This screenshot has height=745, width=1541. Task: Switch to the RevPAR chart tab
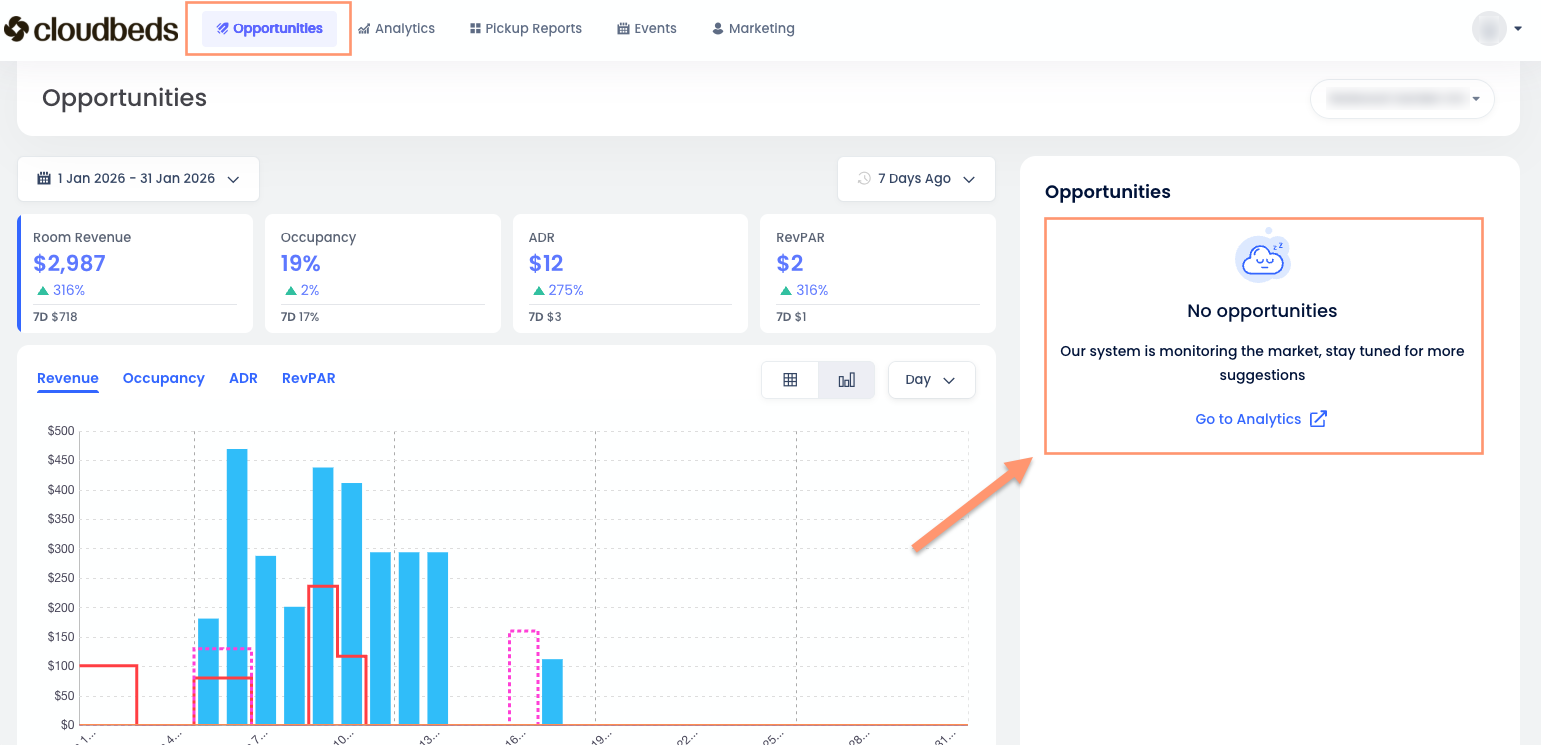click(308, 378)
